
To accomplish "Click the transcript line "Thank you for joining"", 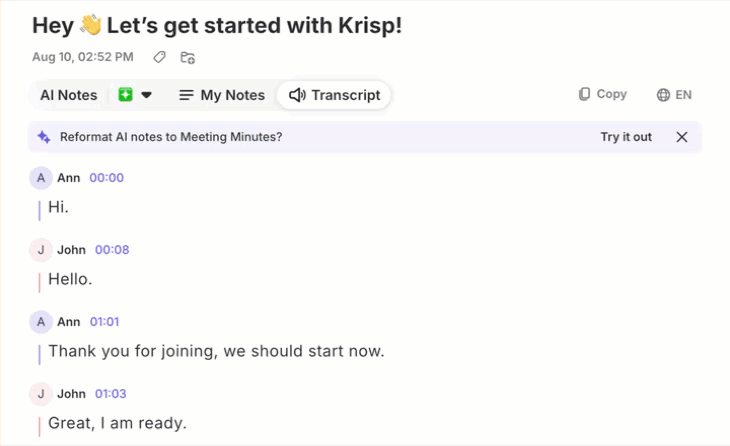I will pos(216,351).
